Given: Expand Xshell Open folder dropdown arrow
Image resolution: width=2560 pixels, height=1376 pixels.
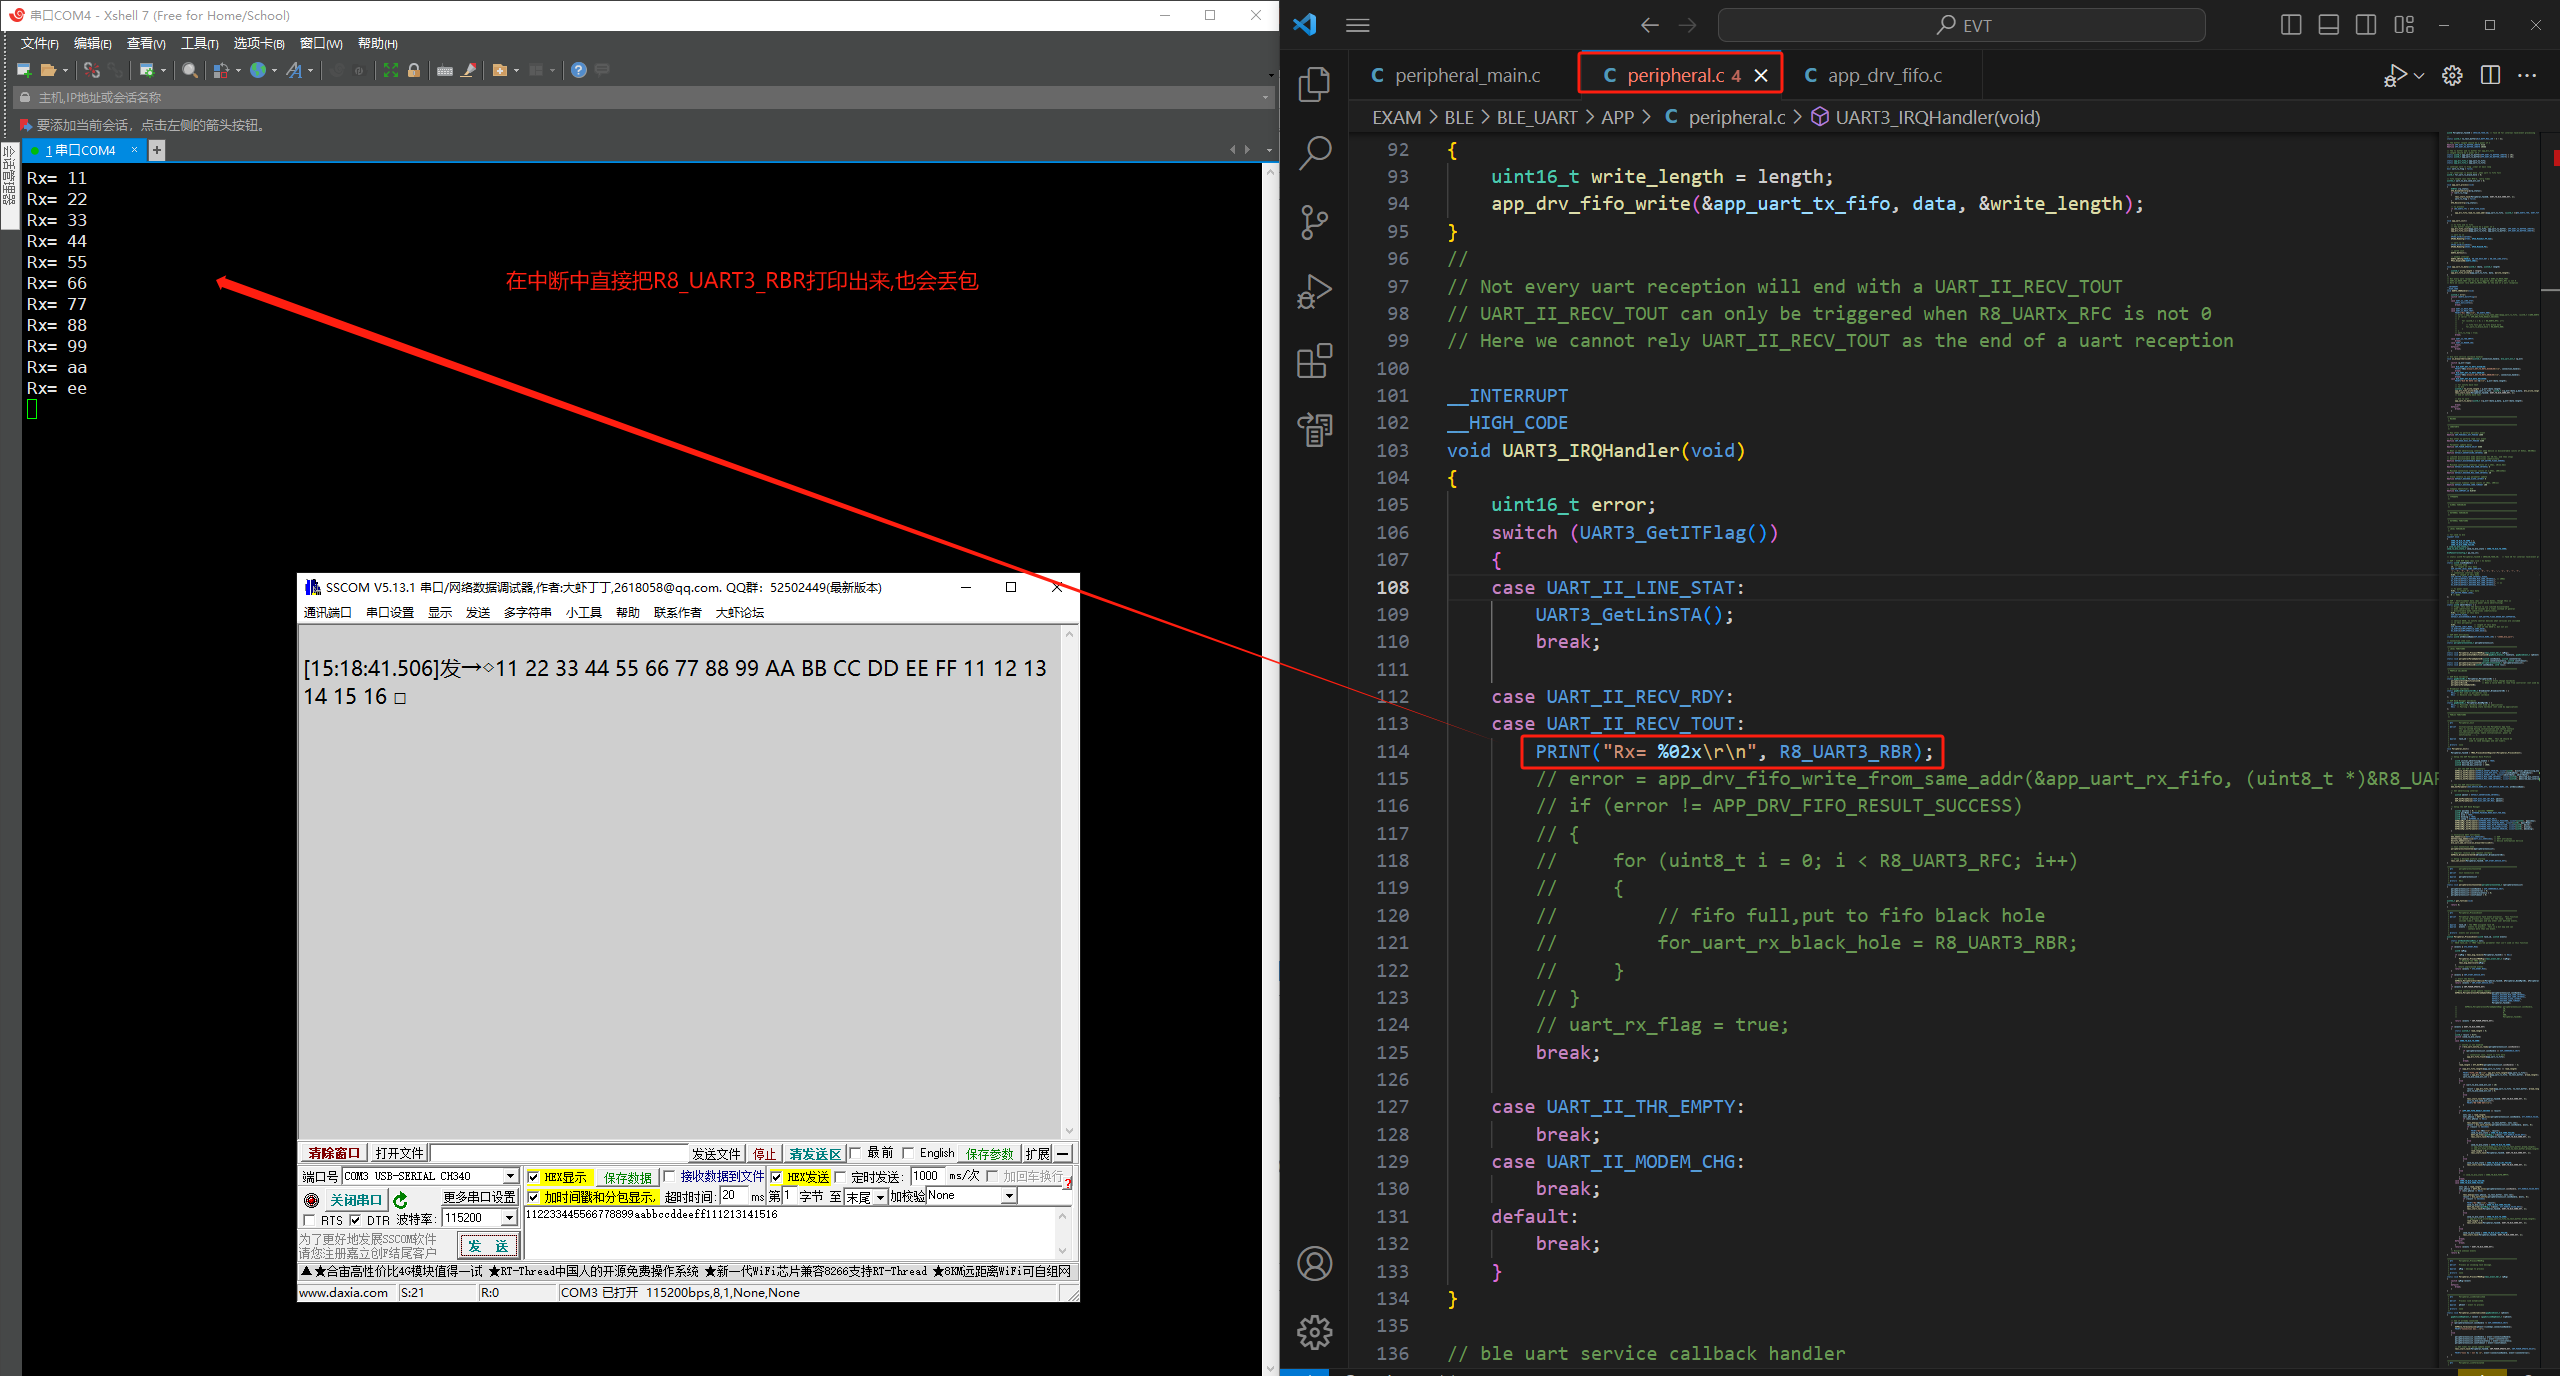Looking at the screenshot, I should click(x=65, y=70).
